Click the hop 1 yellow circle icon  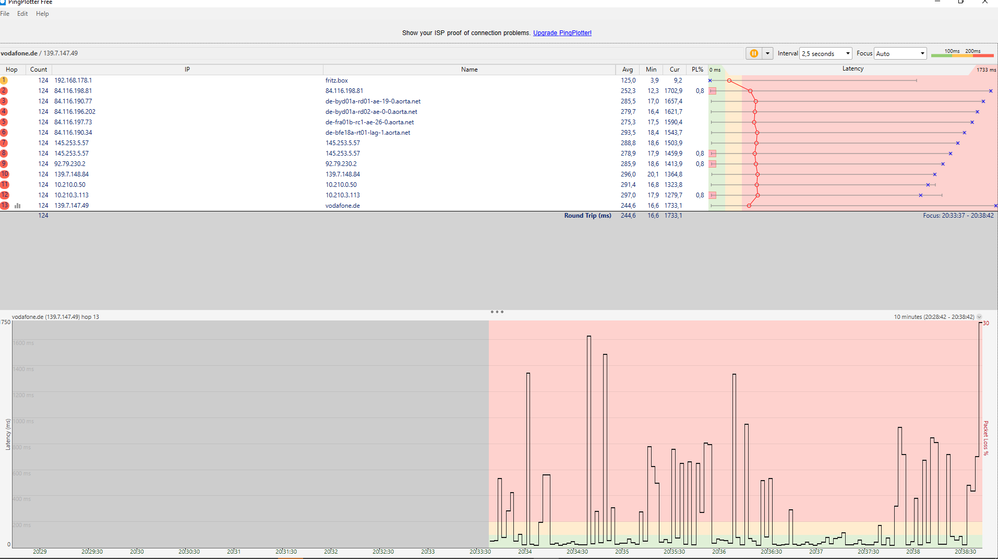click(4, 80)
